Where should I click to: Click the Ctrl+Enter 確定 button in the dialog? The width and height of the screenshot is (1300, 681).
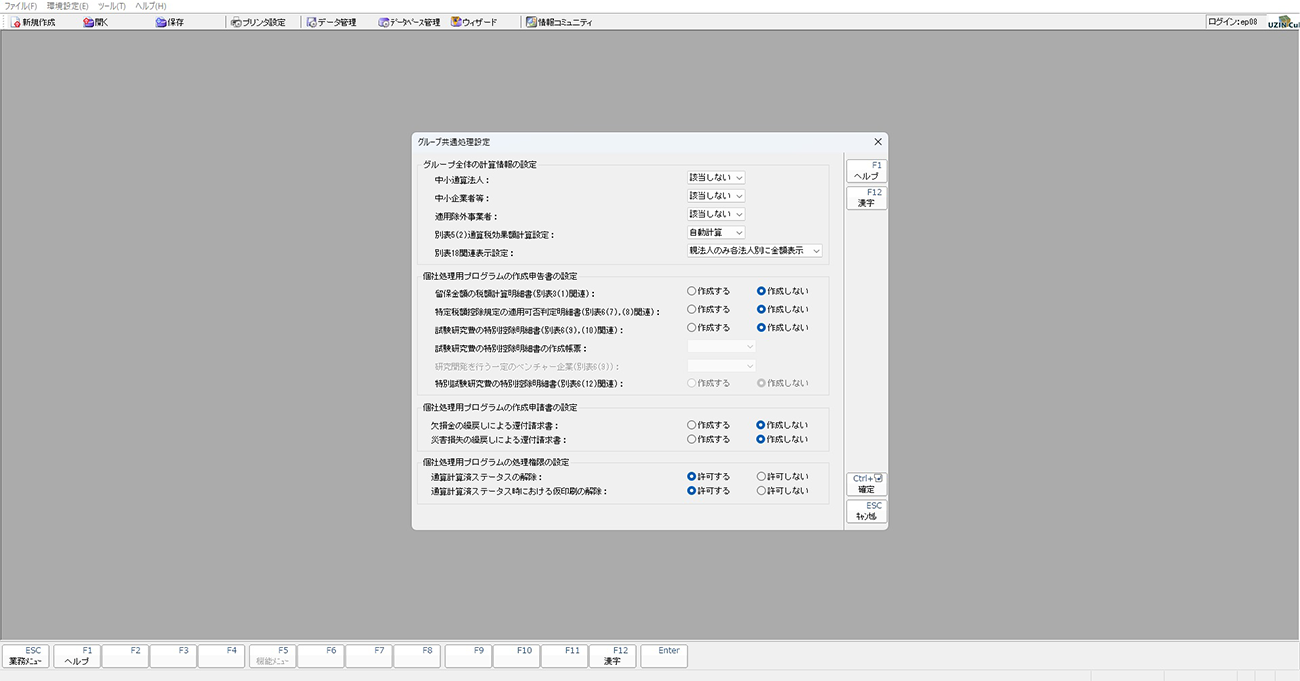[866, 484]
